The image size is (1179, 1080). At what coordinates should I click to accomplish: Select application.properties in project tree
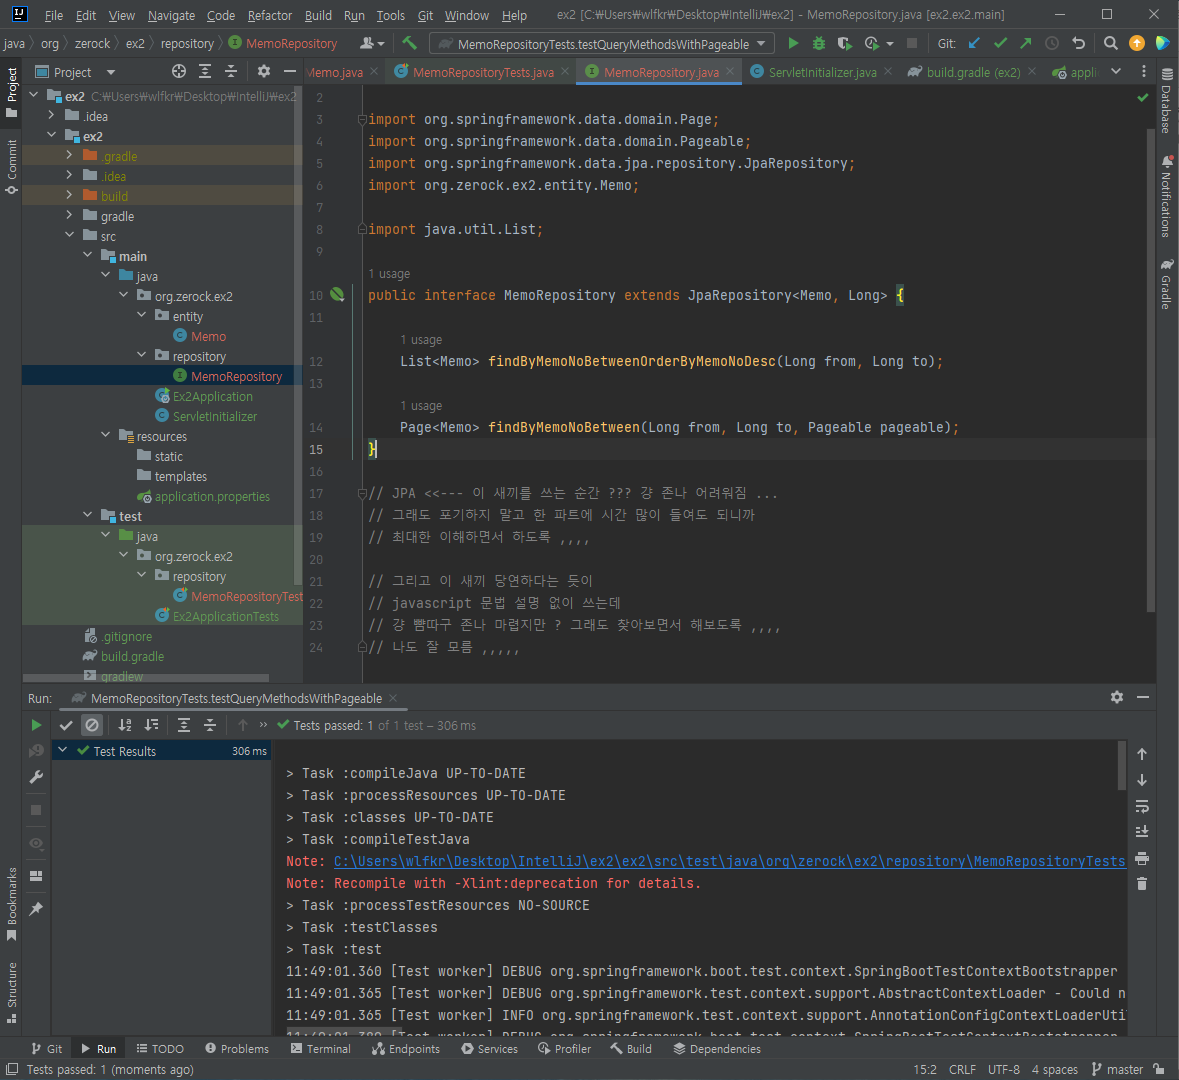pyautogui.click(x=212, y=496)
